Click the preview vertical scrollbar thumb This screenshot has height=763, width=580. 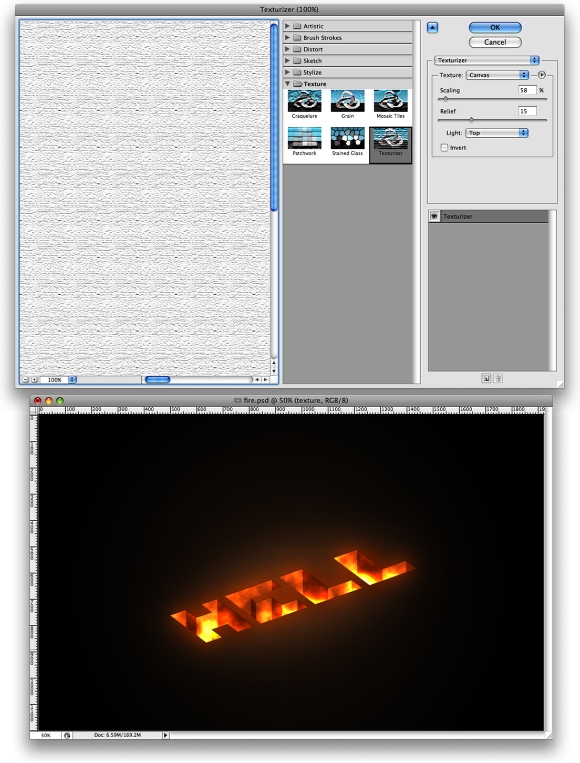click(x=274, y=118)
